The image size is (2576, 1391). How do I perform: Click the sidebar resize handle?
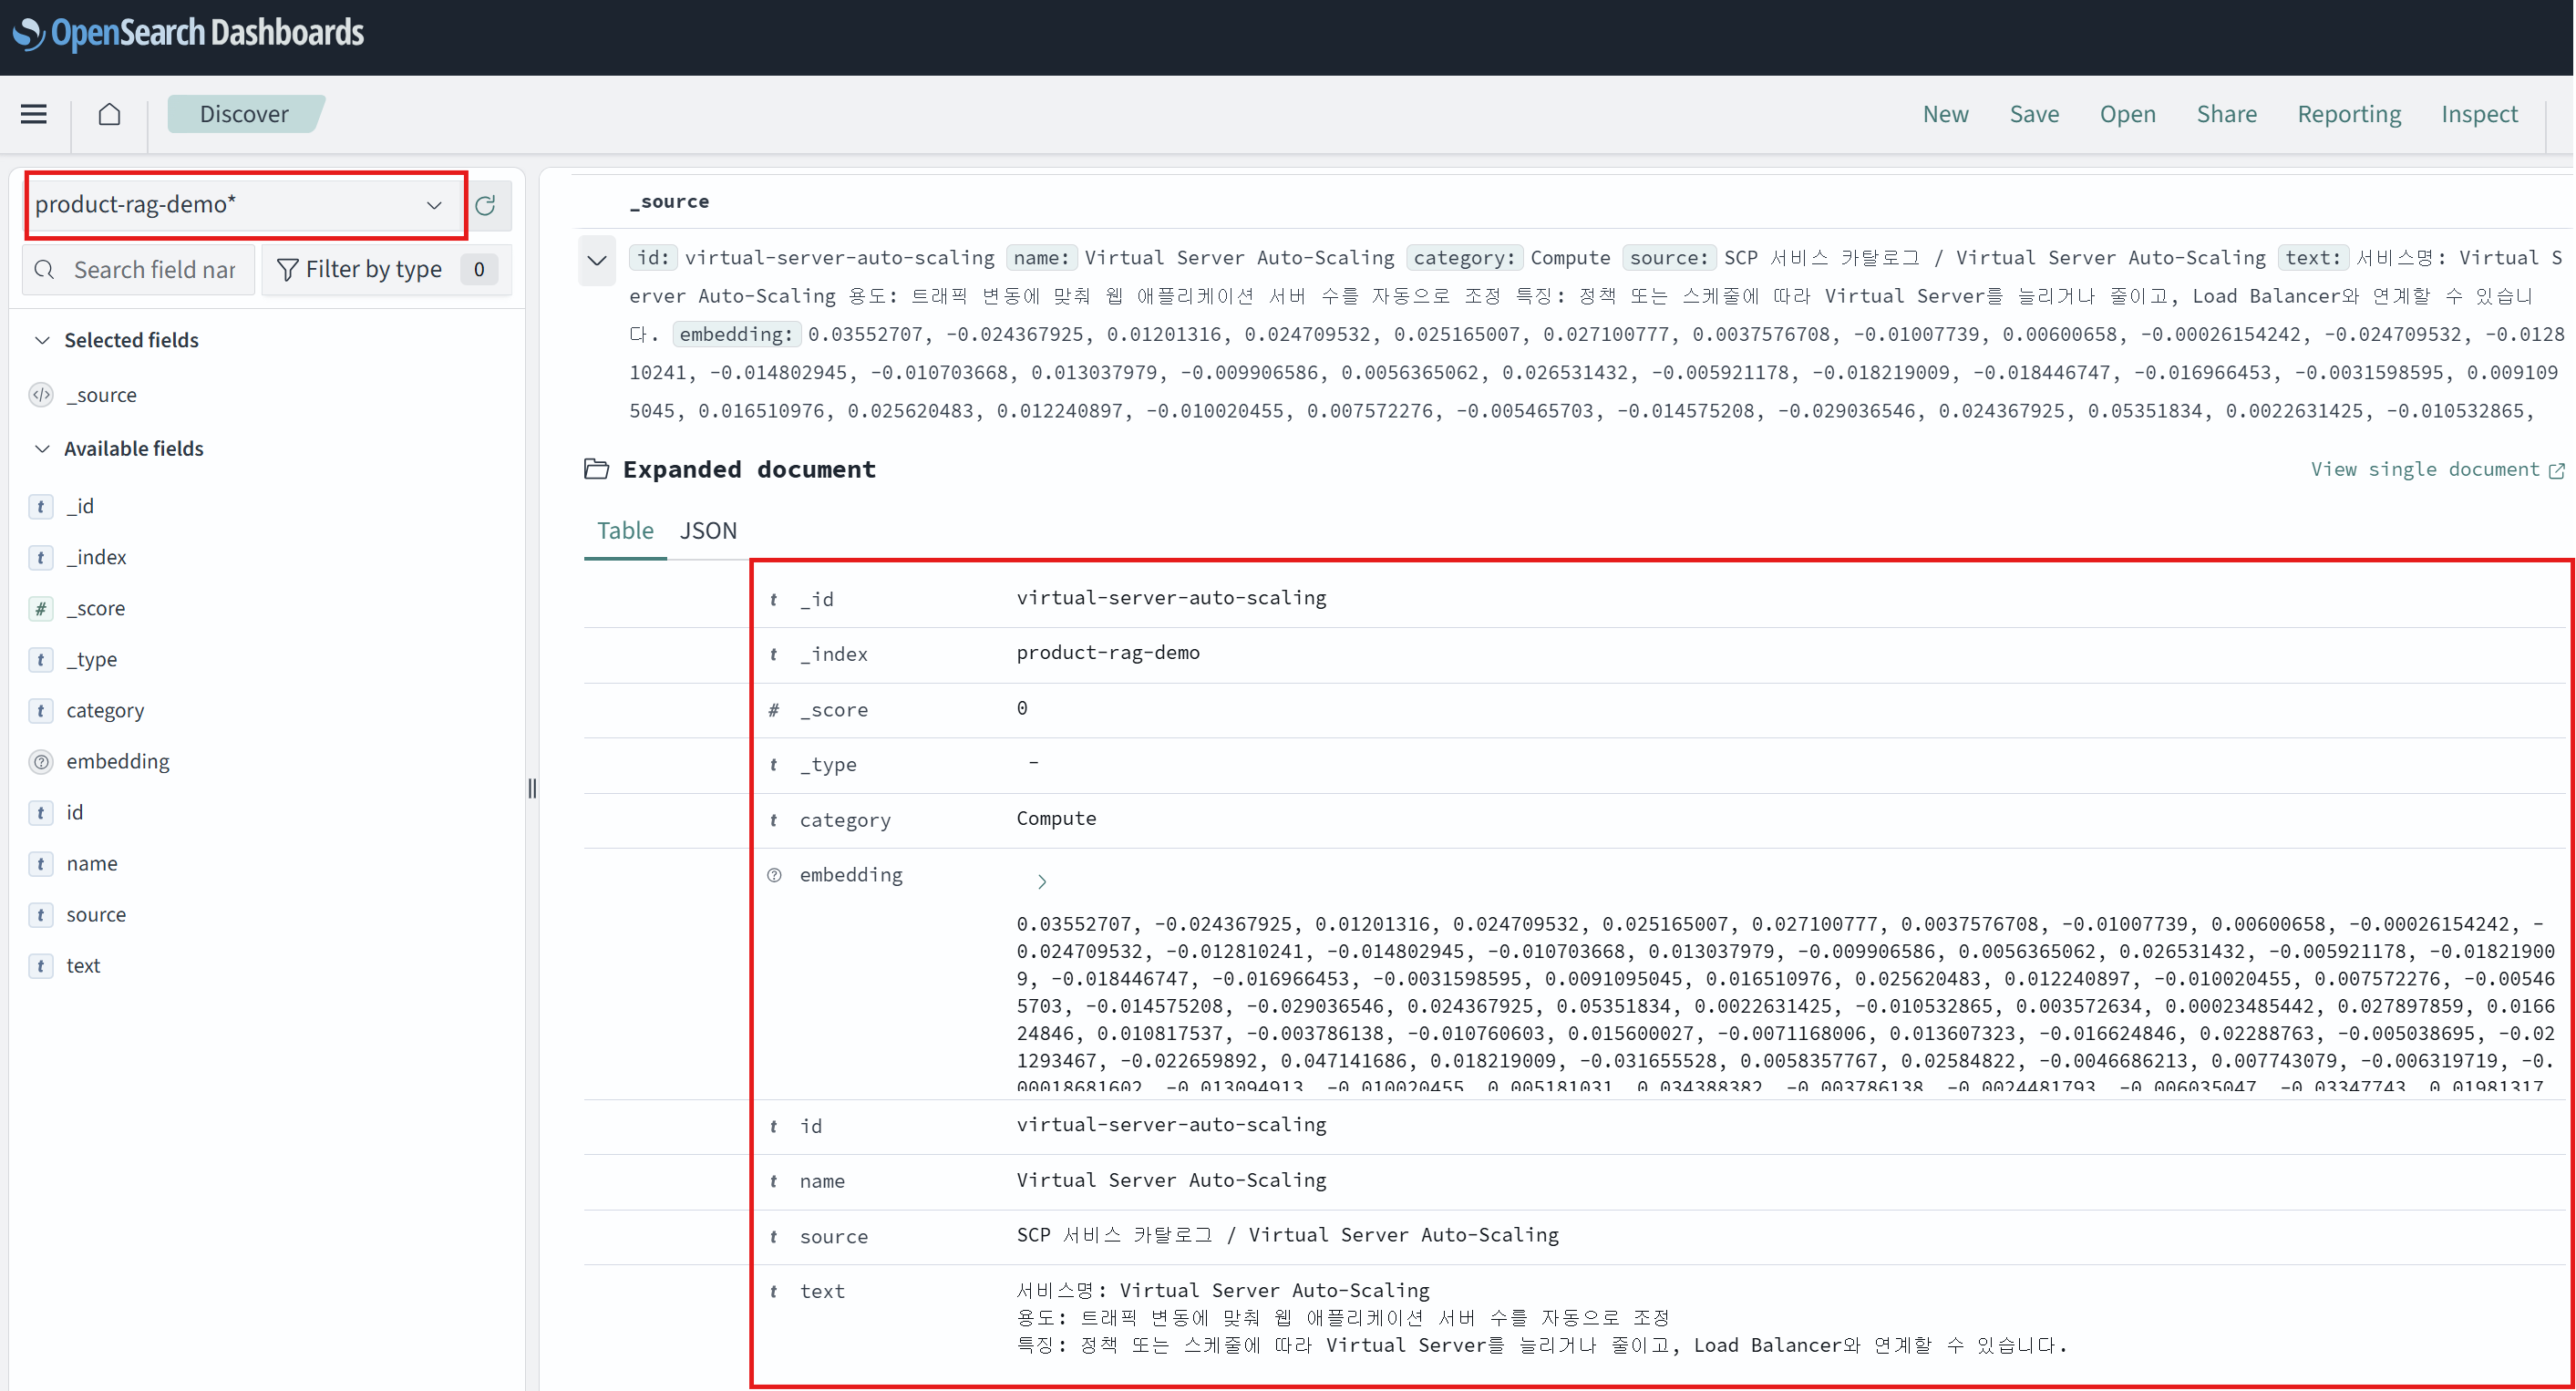tap(532, 789)
